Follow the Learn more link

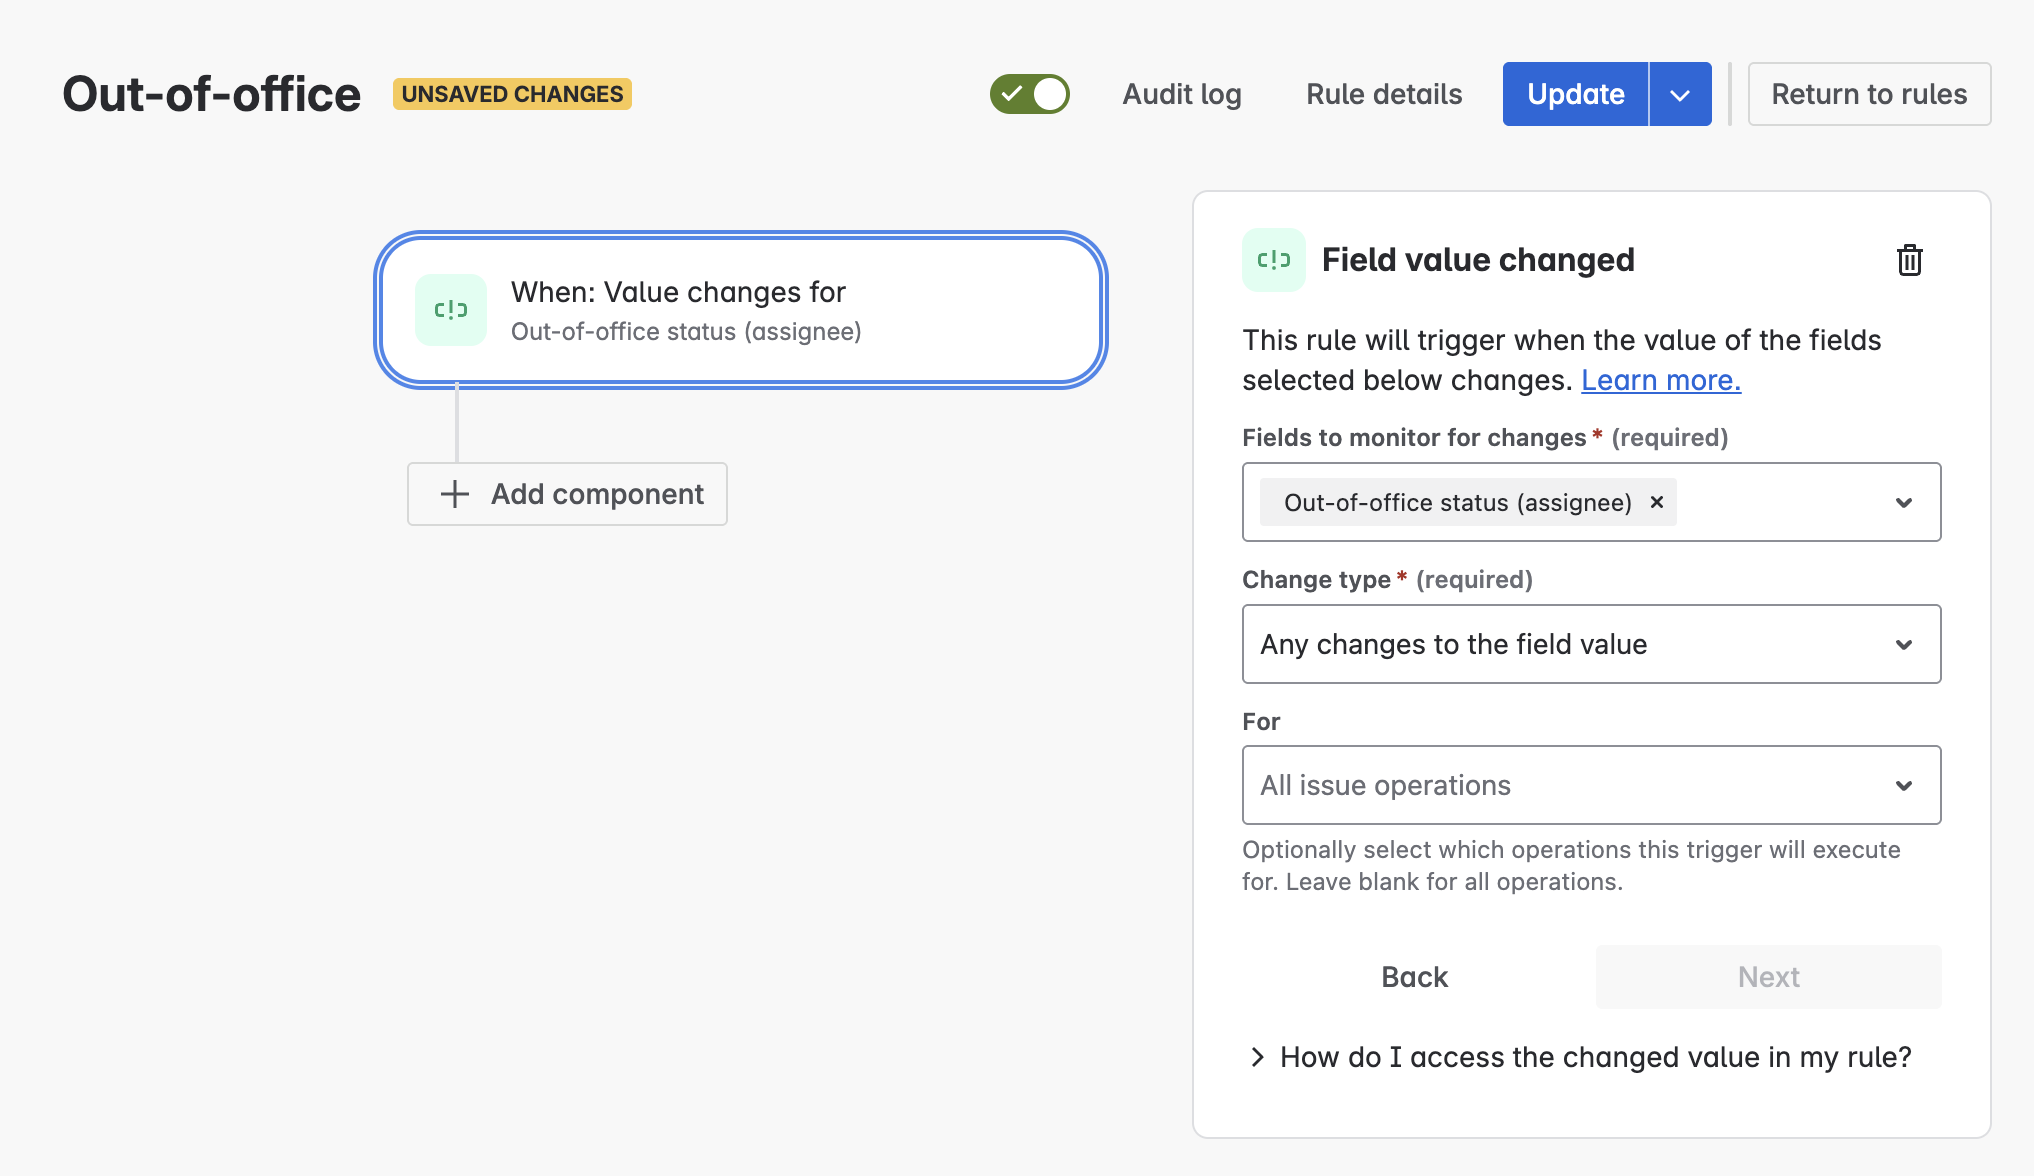(x=1660, y=380)
